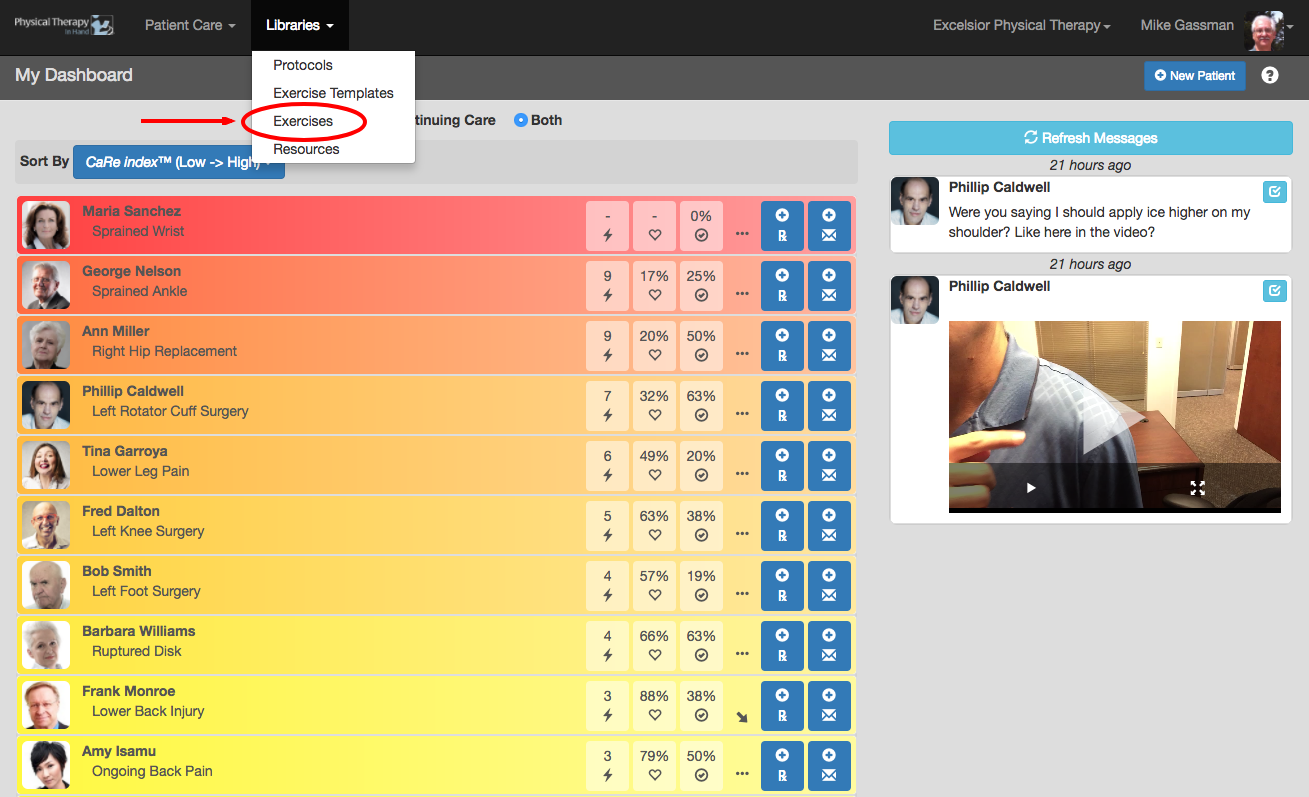Screen dimensions: 1309x797
Task: Select the Both radio option
Action: click(x=520, y=120)
